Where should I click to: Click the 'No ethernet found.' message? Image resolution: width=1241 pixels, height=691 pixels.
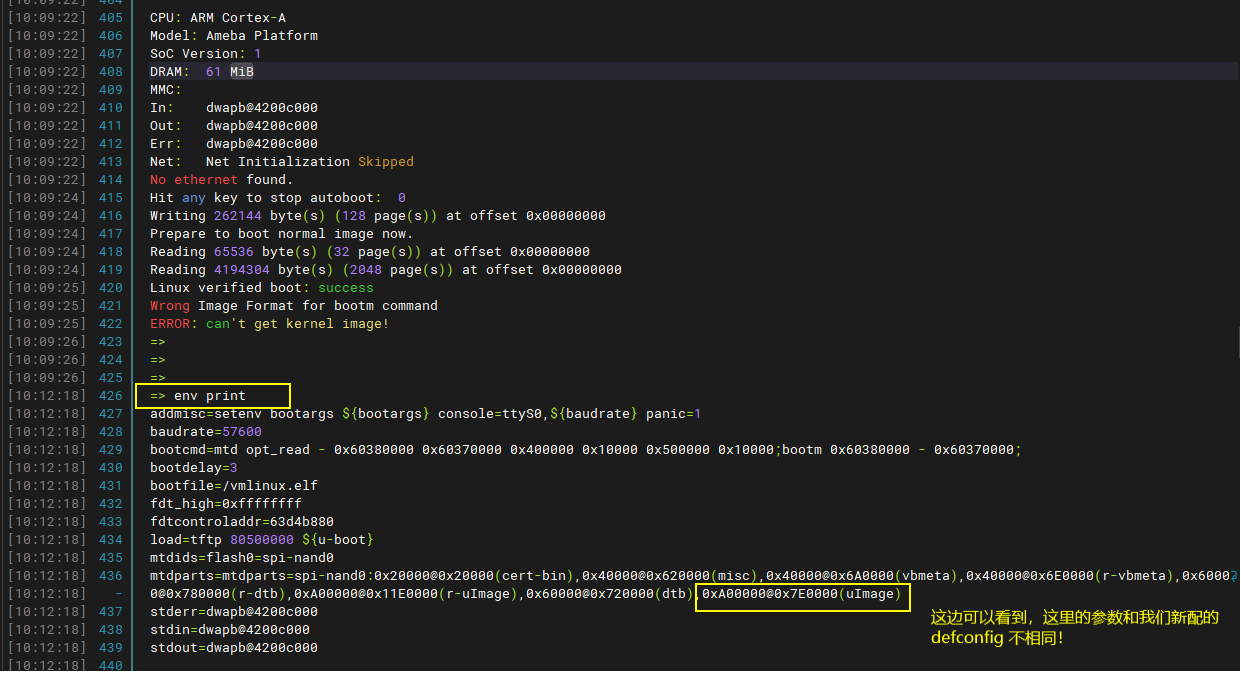coord(221,180)
